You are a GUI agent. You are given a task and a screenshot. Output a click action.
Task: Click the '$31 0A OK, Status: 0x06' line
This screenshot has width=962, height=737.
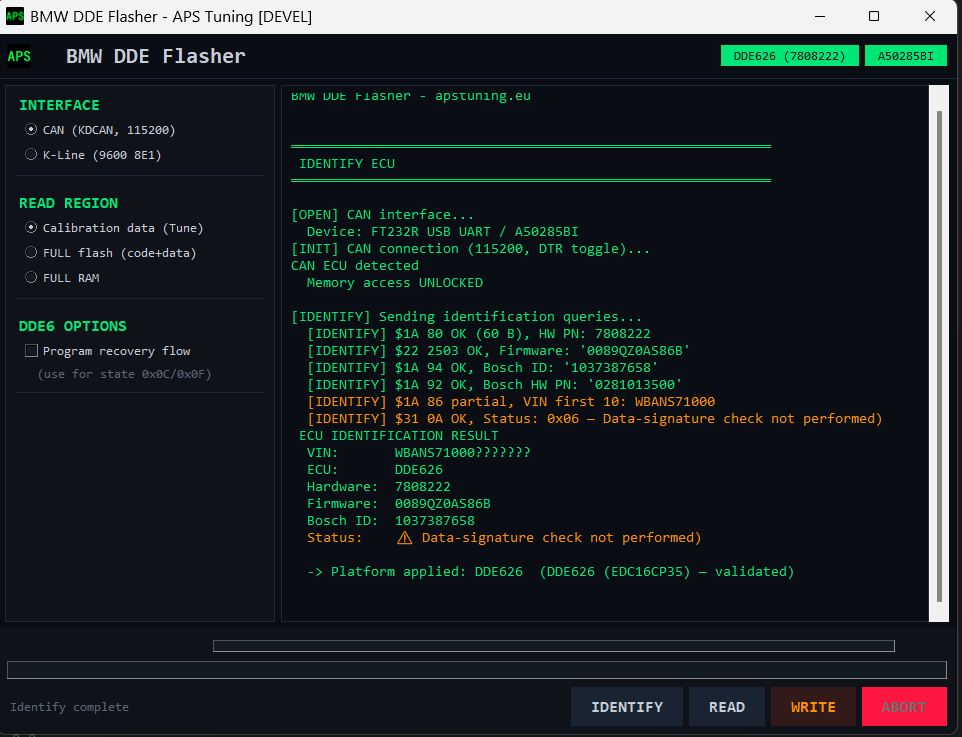click(x=595, y=419)
